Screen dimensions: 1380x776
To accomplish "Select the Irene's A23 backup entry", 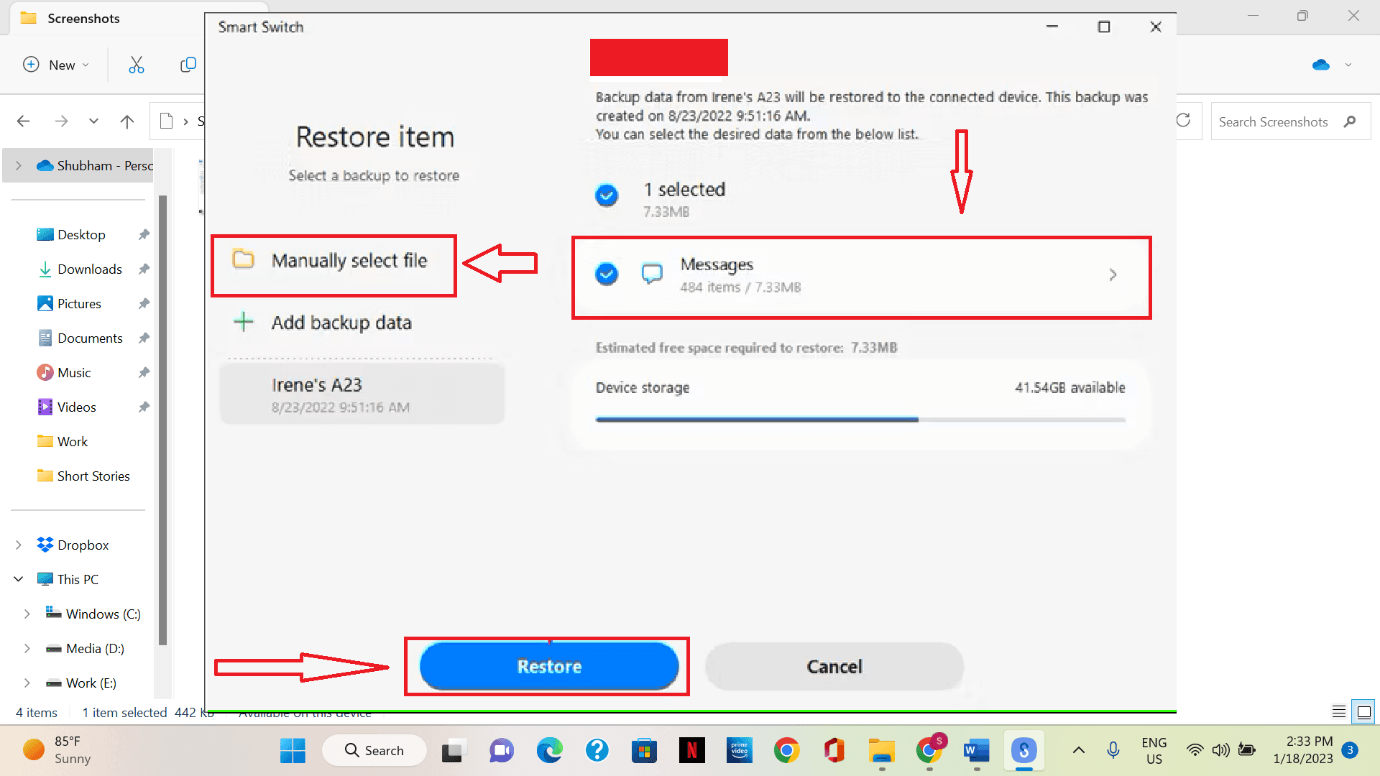I will point(361,394).
